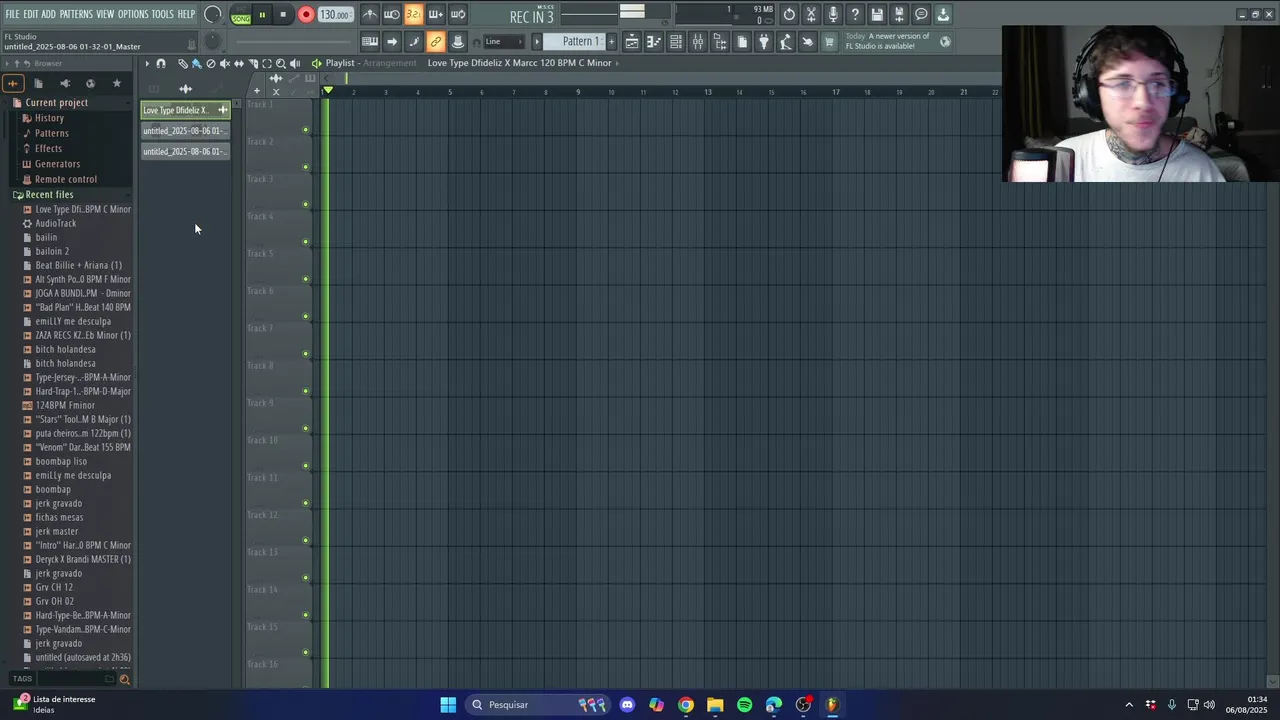The width and height of the screenshot is (1280, 720).
Task: Show hidden system tray icons chevron
Action: coord(1129,705)
